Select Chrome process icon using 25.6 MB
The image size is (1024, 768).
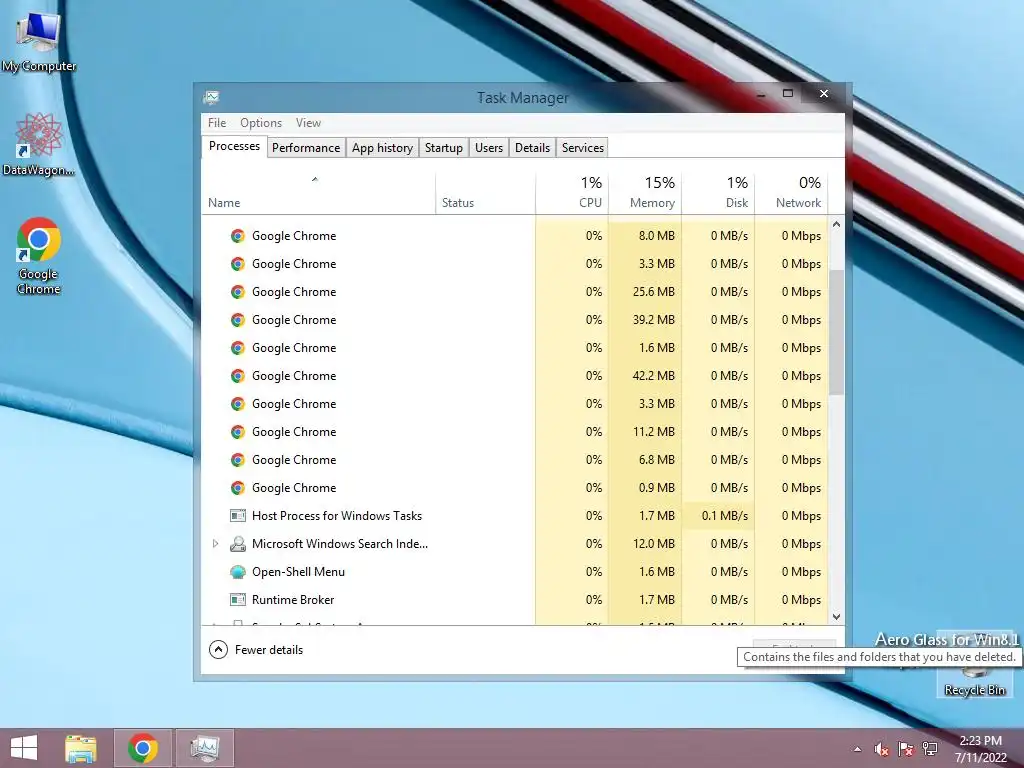click(x=238, y=292)
